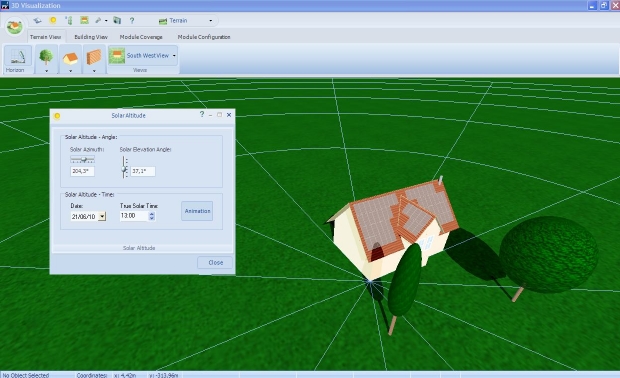
Task: Click the True Solar Time stepper arrows
Action: [x=151, y=216]
